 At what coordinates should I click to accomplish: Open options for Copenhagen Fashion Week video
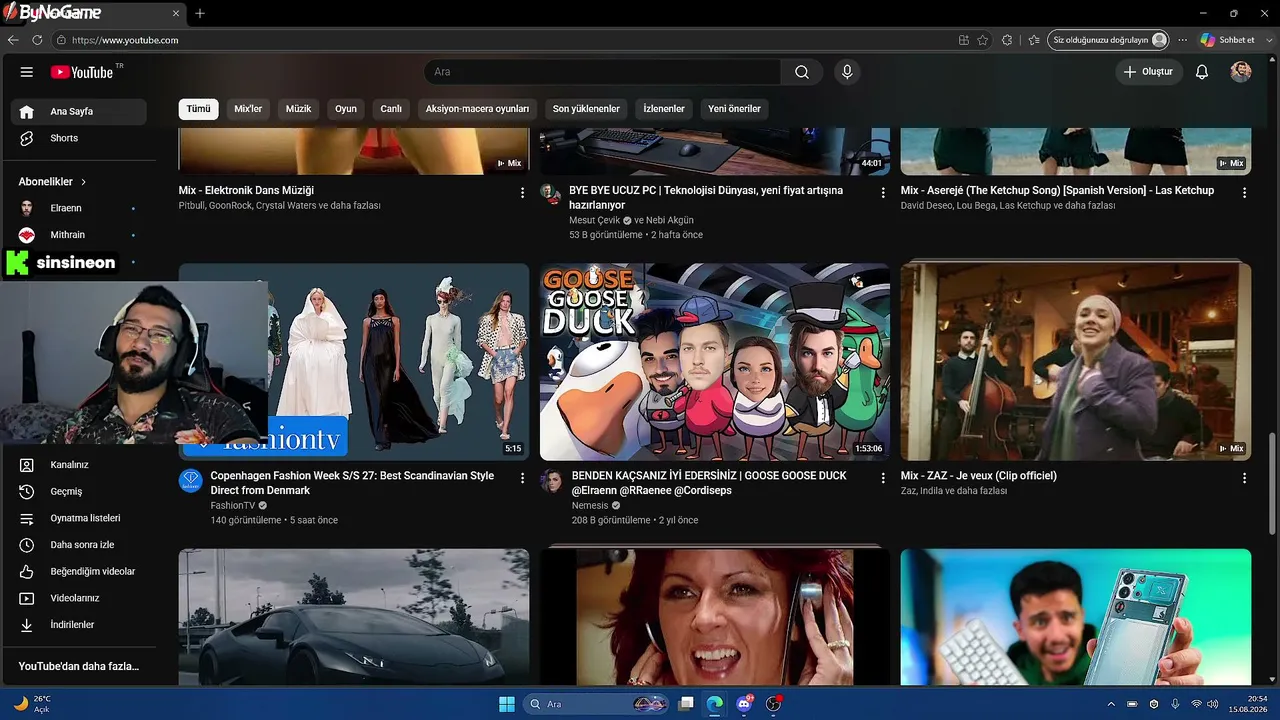pyautogui.click(x=522, y=478)
